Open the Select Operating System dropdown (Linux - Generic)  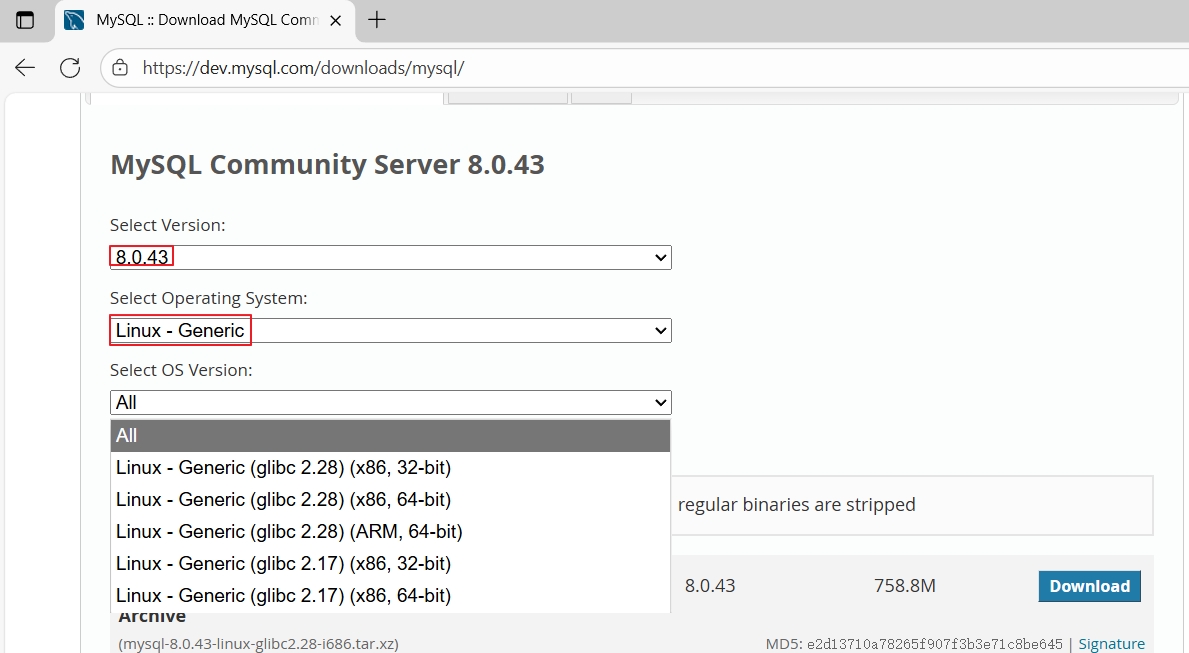(391, 330)
